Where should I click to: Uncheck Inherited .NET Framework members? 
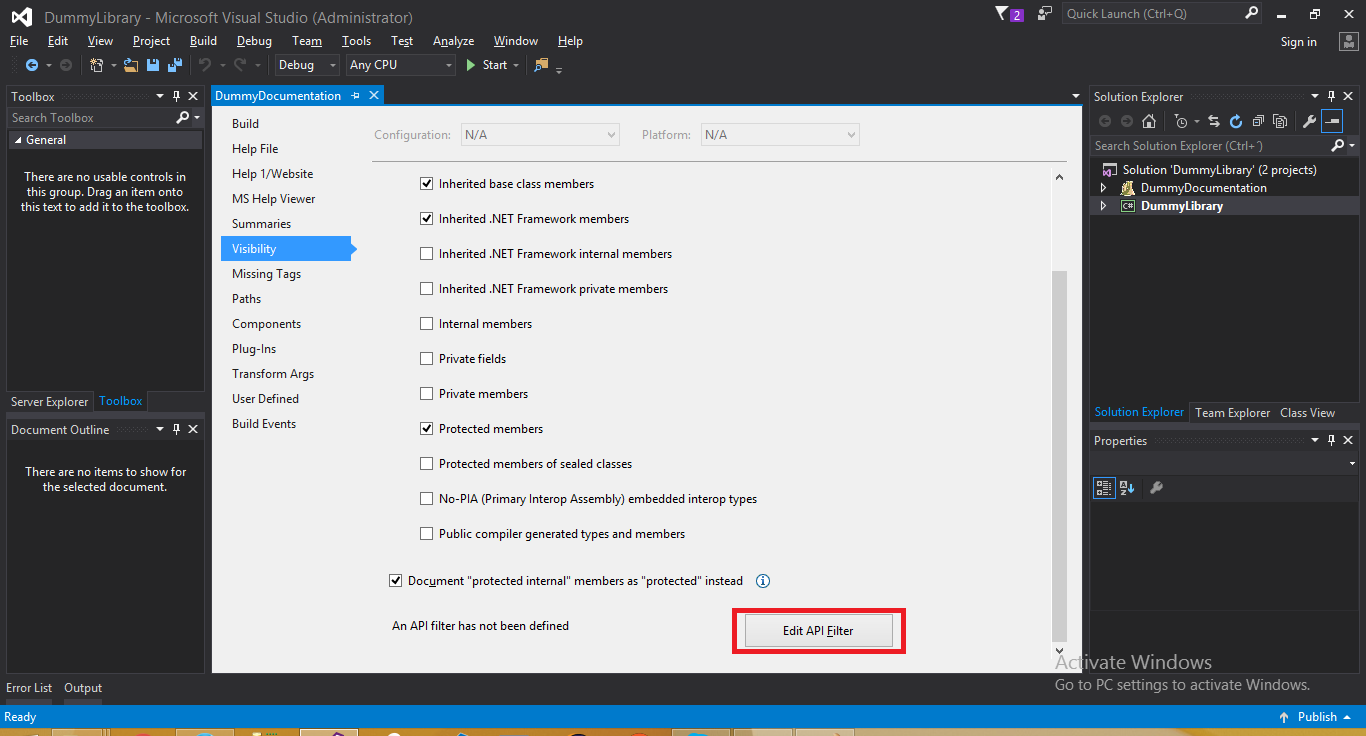click(x=427, y=219)
